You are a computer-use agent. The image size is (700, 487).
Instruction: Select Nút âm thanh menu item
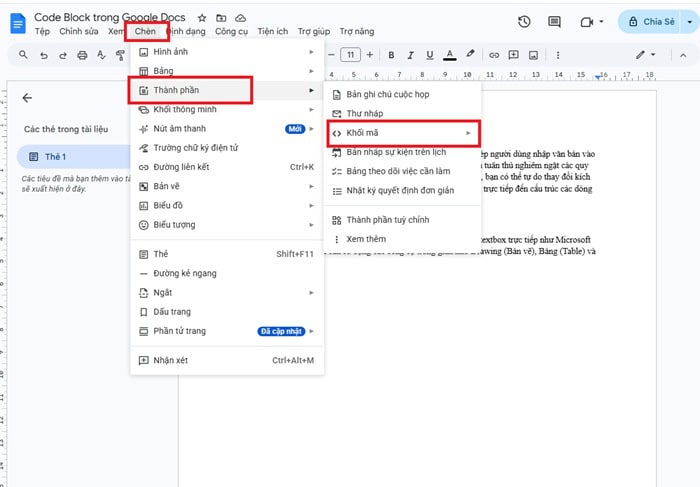pos(227,129)
